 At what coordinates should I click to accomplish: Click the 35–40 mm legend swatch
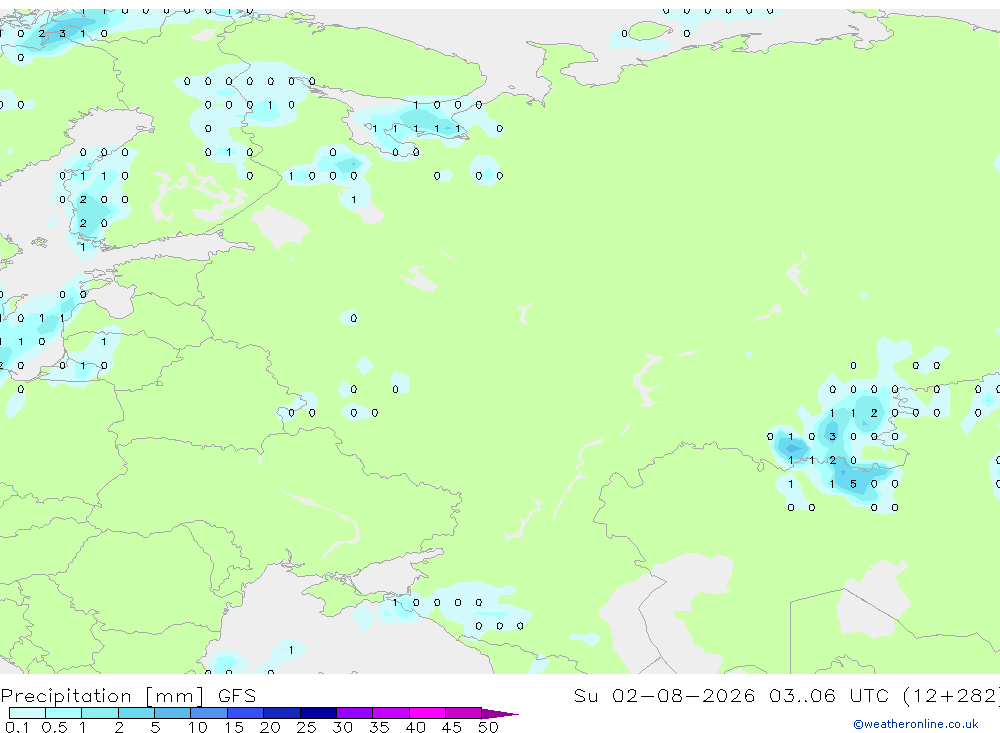tap(391, 713)
